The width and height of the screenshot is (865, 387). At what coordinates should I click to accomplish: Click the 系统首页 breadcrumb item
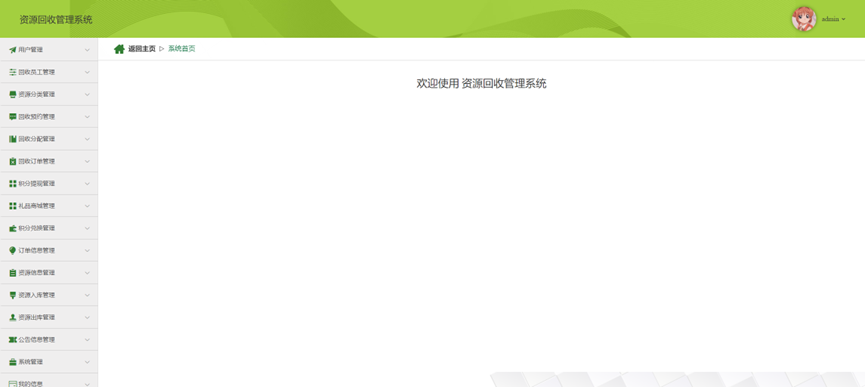(181, 49)
